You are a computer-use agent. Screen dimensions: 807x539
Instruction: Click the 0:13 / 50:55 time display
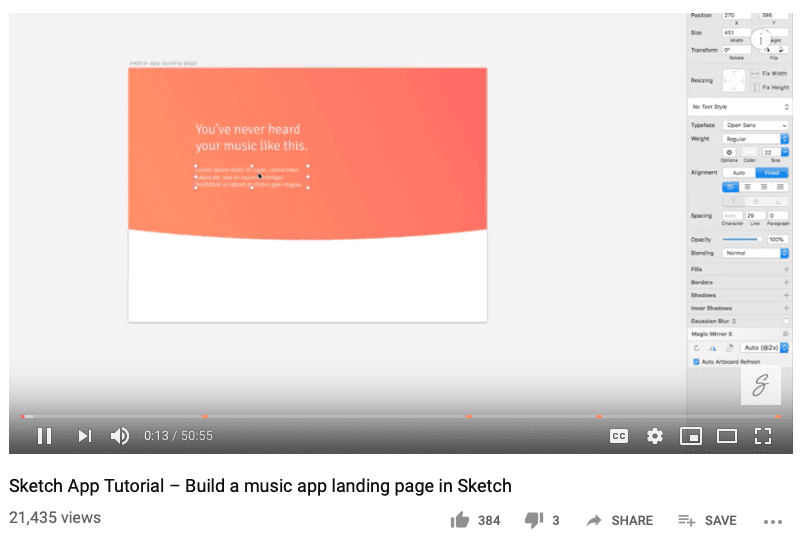(x=178, y=436)
